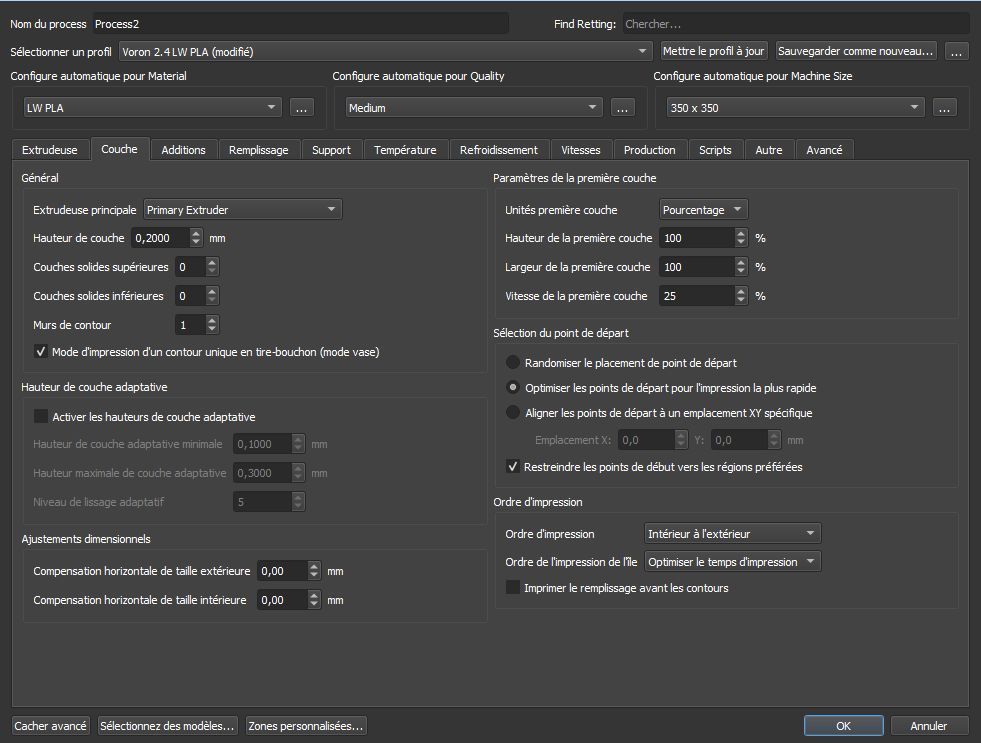Image resolution: width=981 pixels, height=743 pixels.
Task: Click Mettre le profil à jour button
Action: click(x=713, y=51)
